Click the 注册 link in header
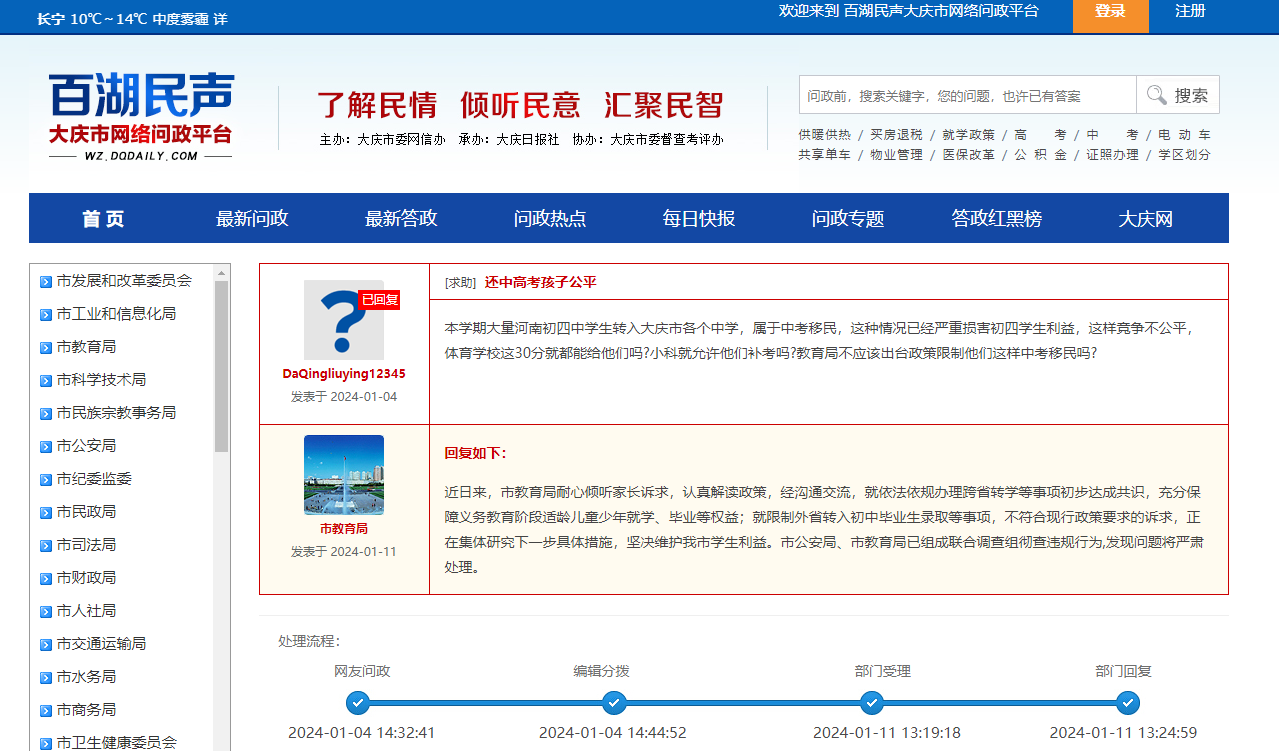The width and height of the screenshot is (1279, 751). click(x=1190, y=11)
